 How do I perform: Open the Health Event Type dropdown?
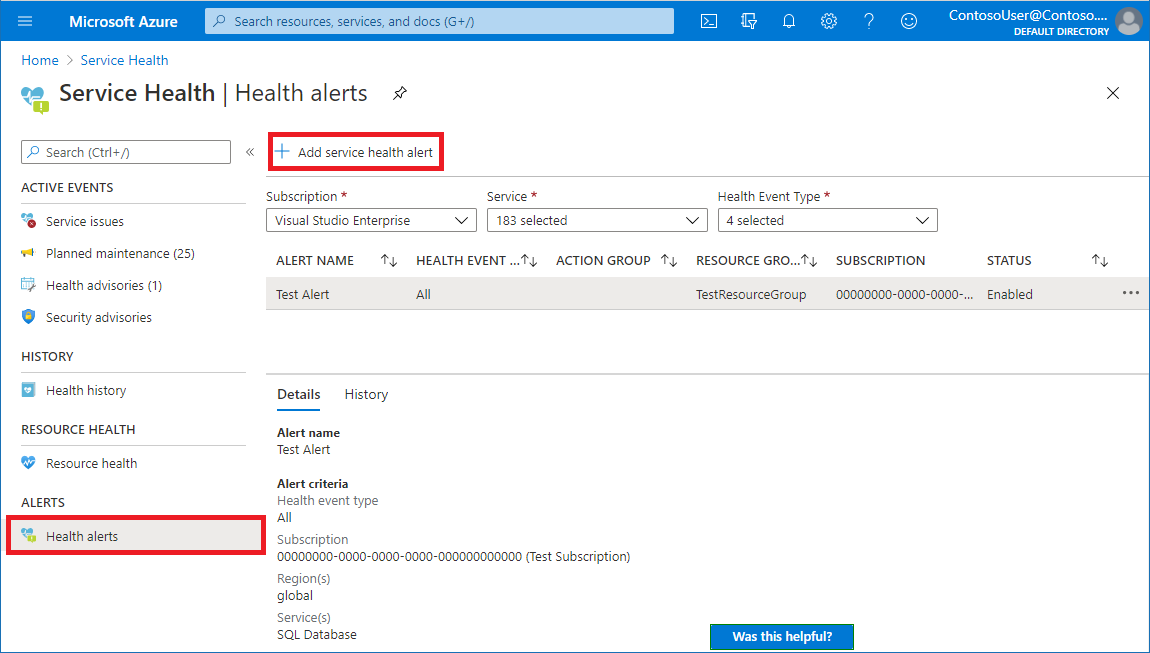(x=827, y=219)
